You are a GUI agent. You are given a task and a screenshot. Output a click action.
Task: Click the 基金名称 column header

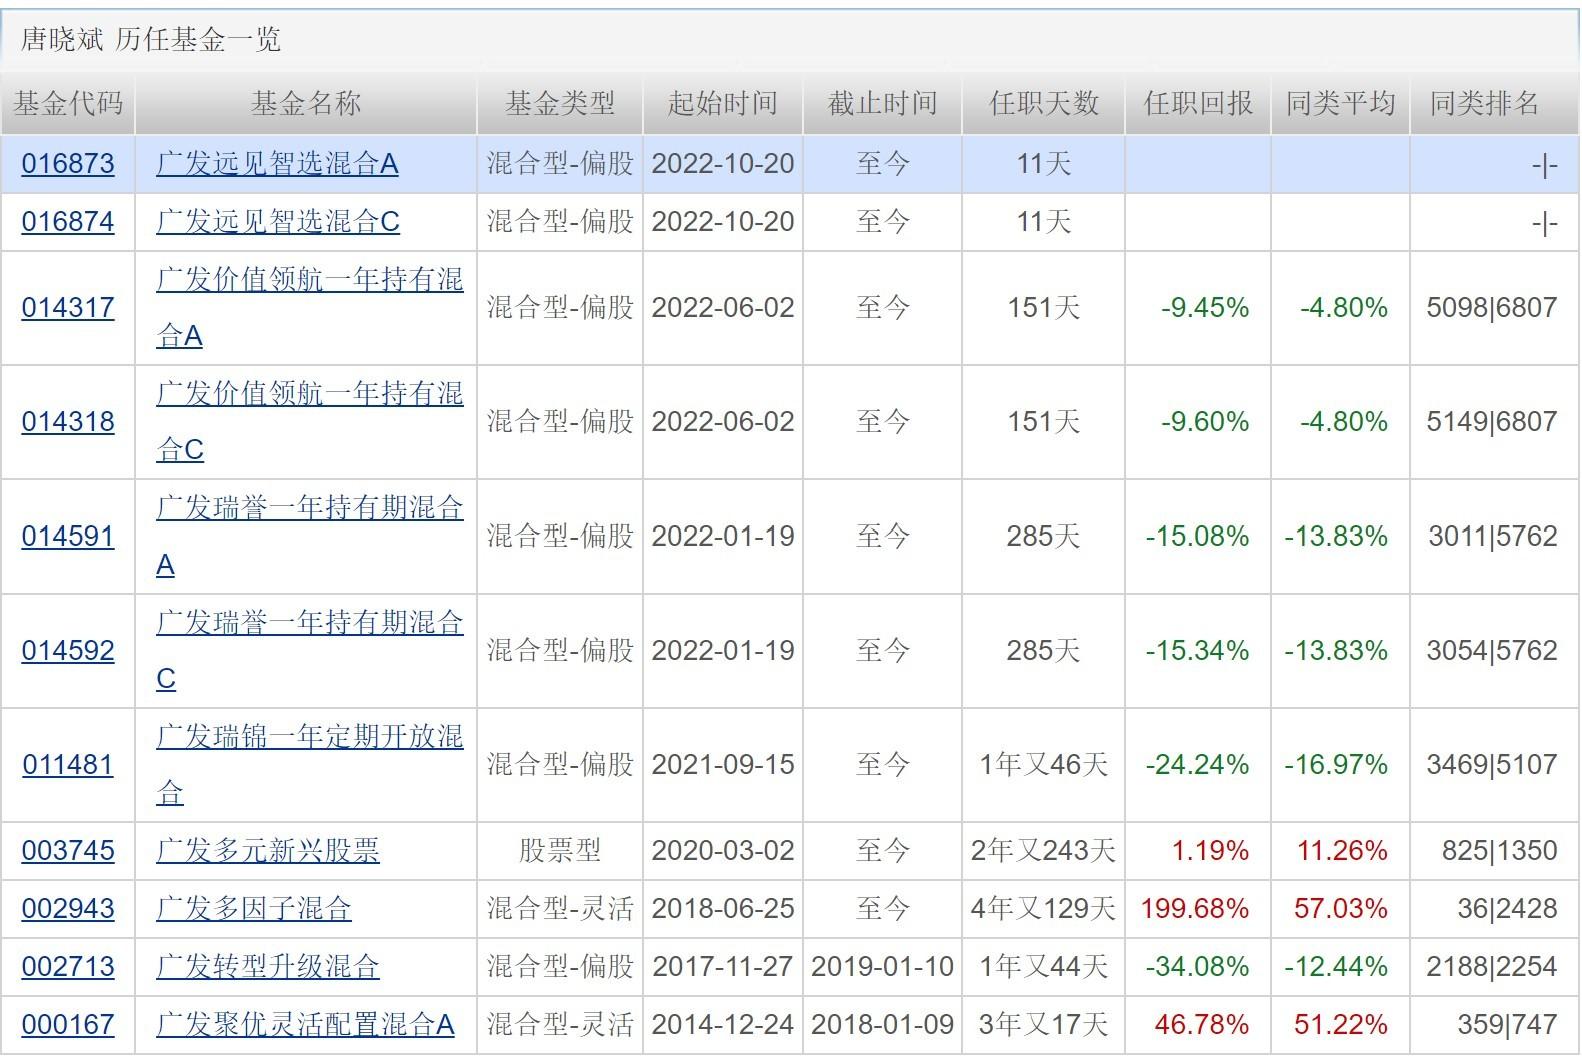[x=306, y=103]
